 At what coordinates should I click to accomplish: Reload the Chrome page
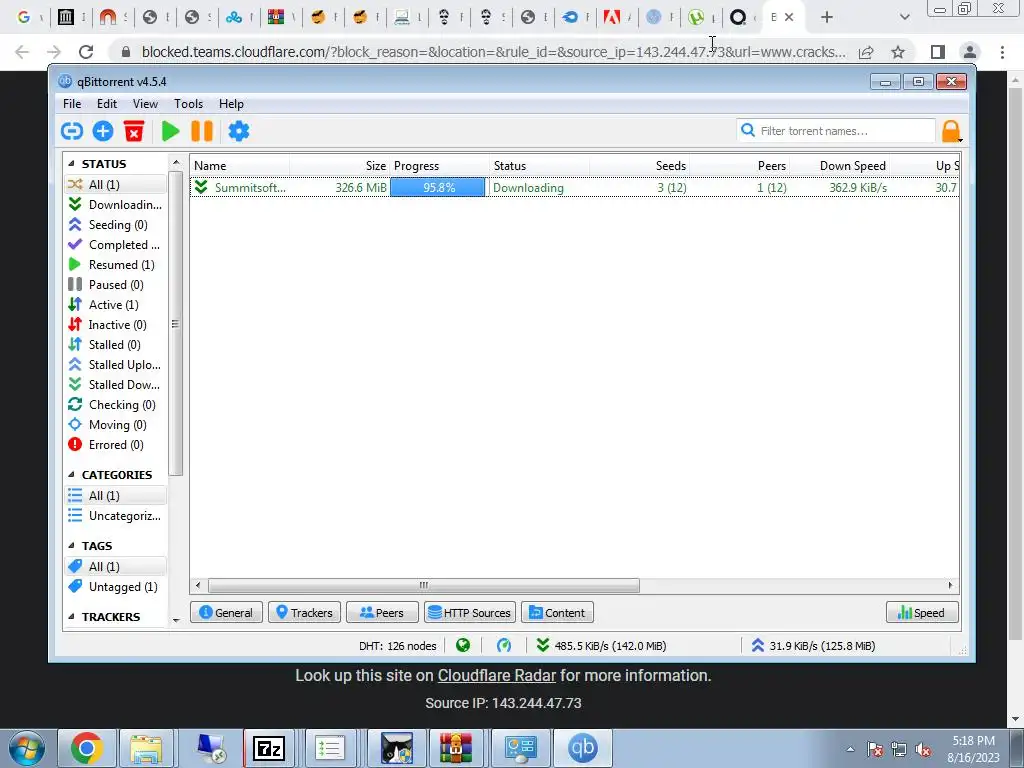(x=86, y=52)
